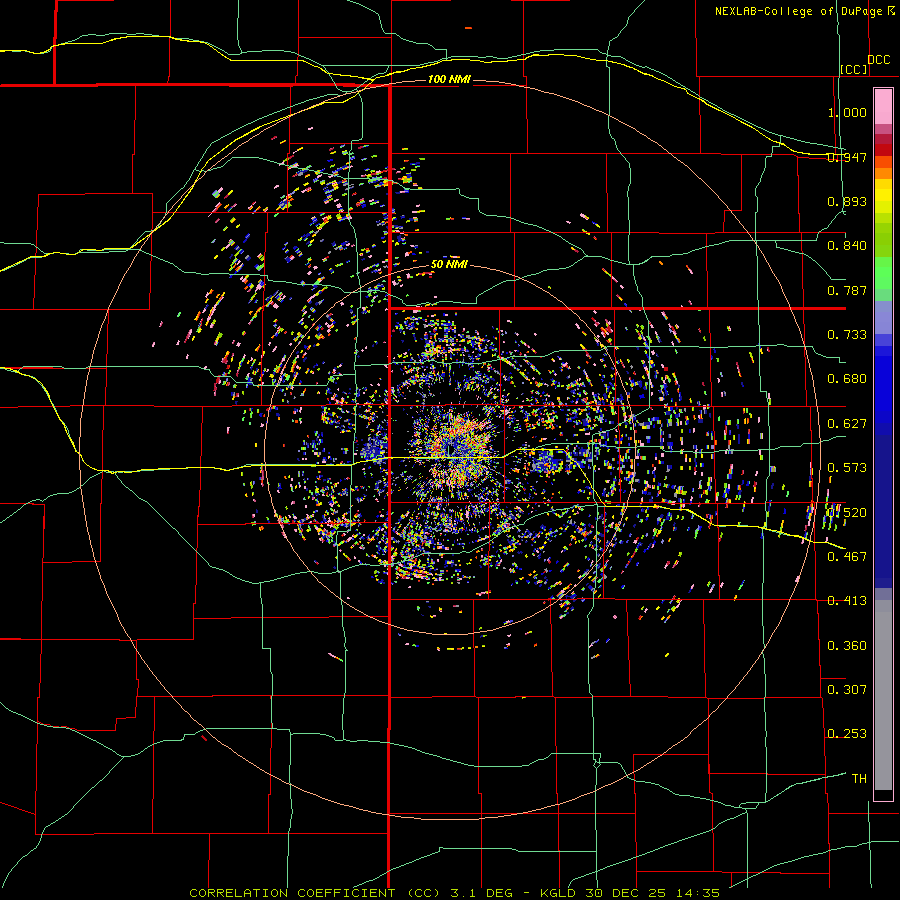
Task: Click the 0.467 legend value
Action: click(847, 557)
